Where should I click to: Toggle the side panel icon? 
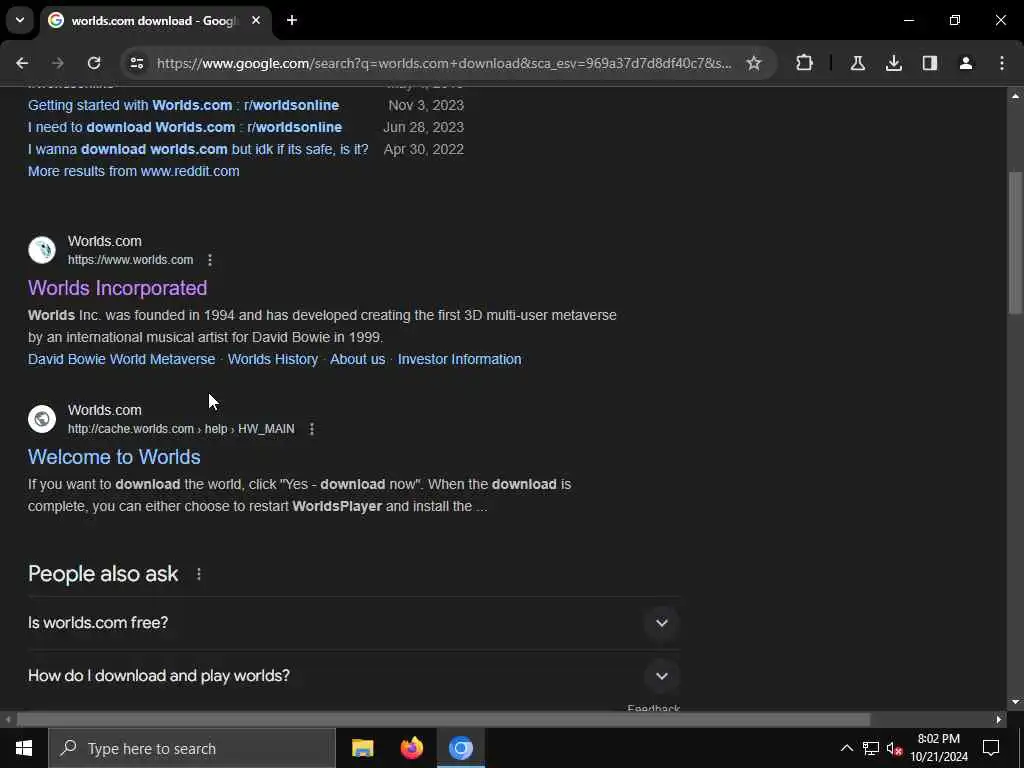tap(929, 63)
